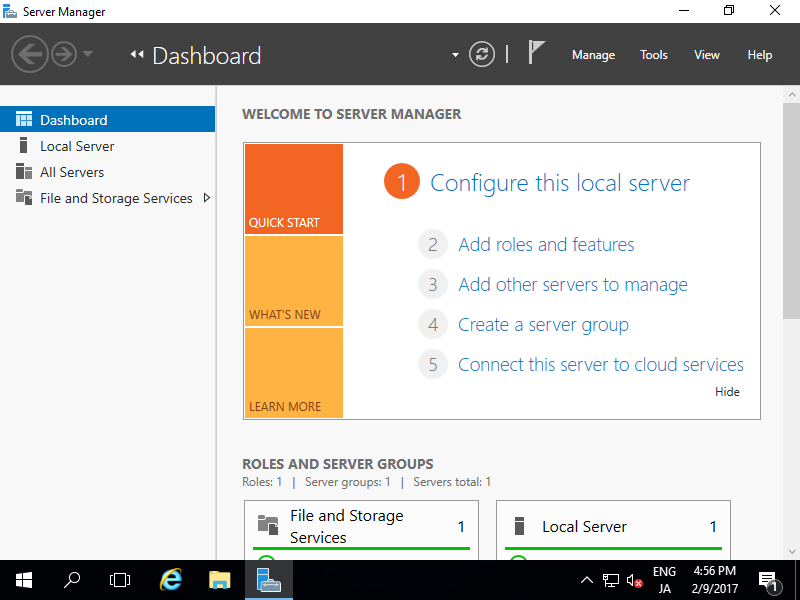Open the Start menu
The image size is (800, 600).
click(22, 580)
